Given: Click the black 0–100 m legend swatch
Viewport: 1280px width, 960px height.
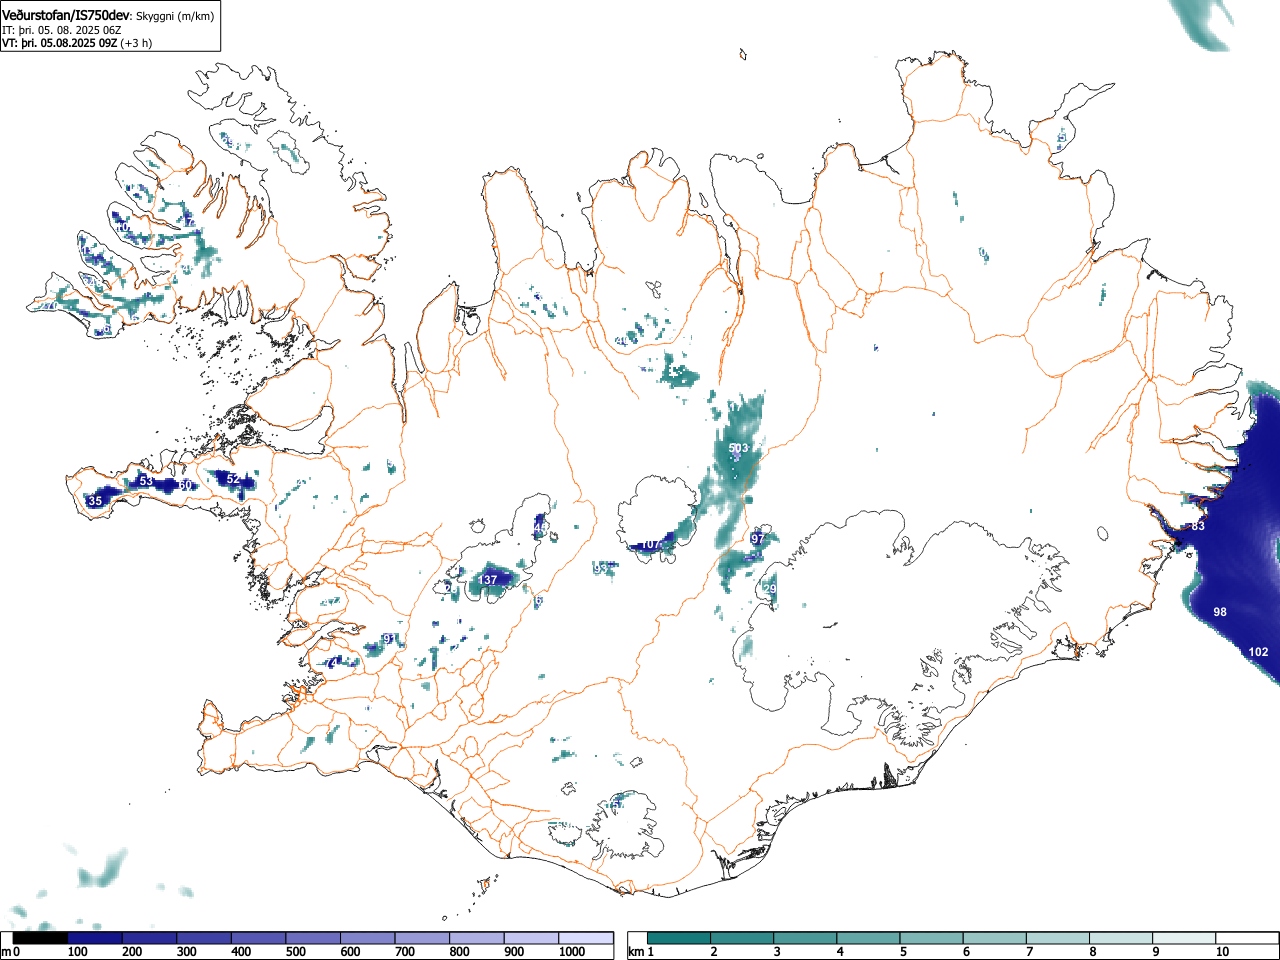Looking at the screenshot, I should 41,938.
